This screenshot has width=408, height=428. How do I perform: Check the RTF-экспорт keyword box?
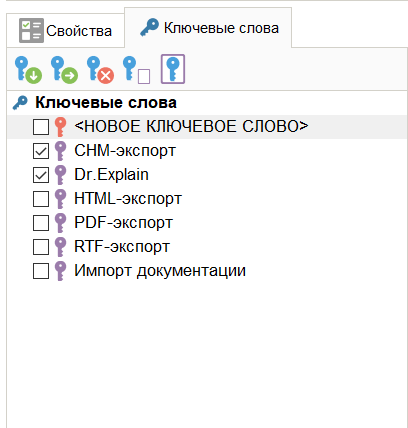(41, 247)
